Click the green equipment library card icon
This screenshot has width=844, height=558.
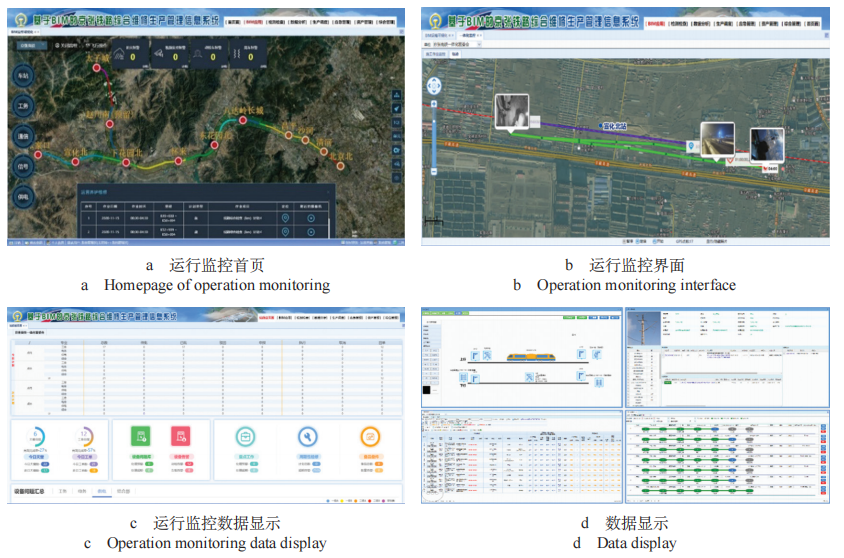140,436
